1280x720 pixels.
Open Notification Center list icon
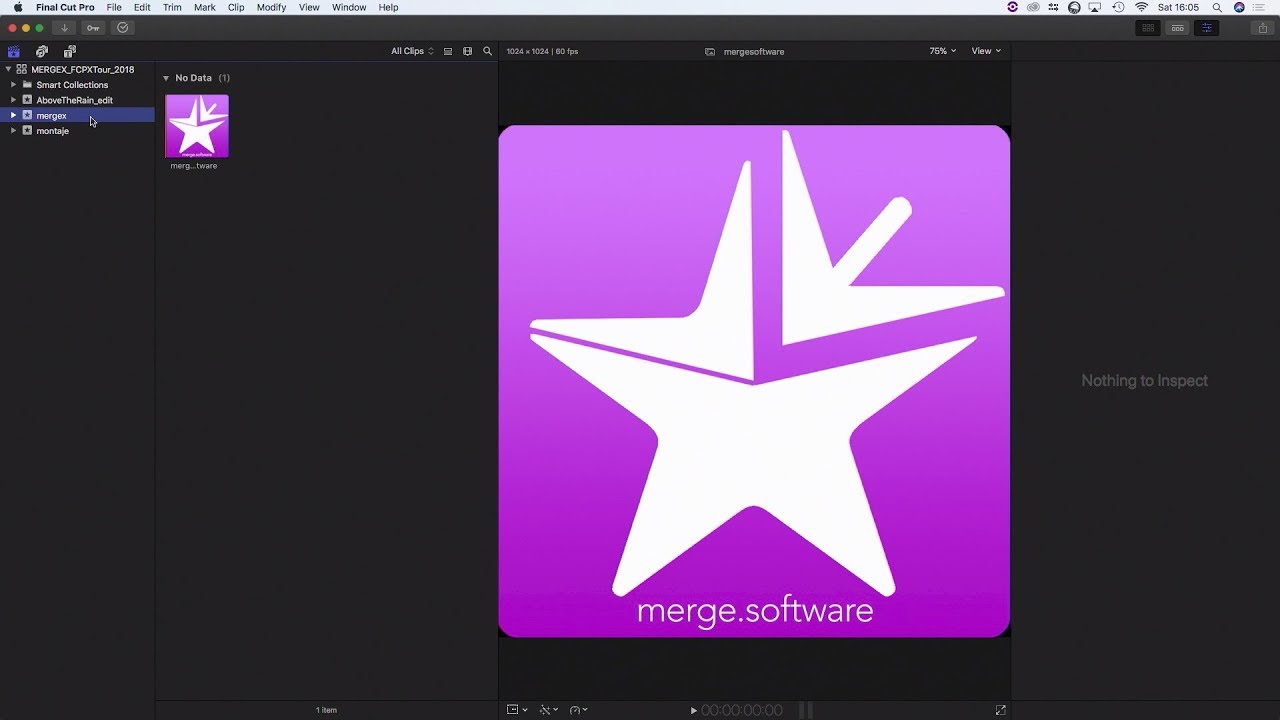pyautogui.click(x=1260, y=7)
